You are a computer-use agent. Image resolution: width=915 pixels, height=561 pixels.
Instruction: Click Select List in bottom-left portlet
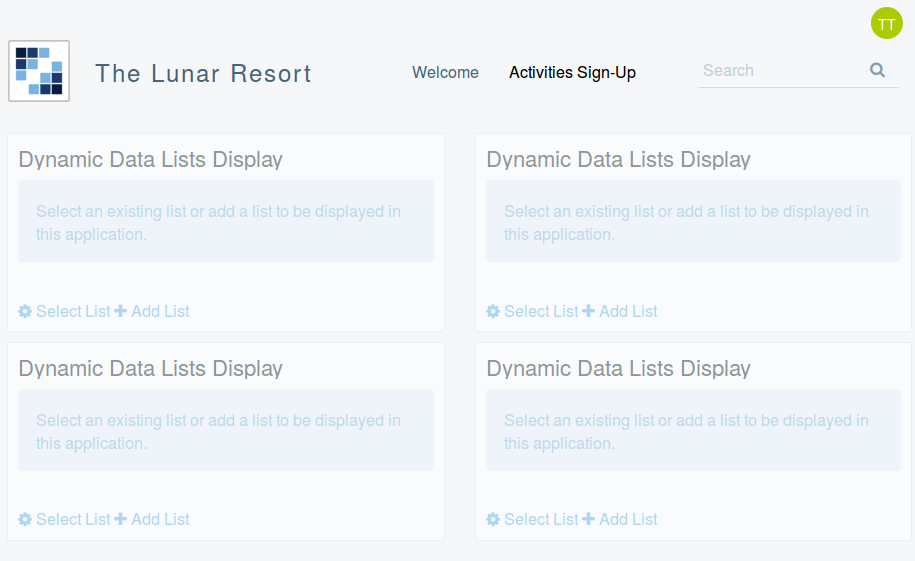pos(73,519)
